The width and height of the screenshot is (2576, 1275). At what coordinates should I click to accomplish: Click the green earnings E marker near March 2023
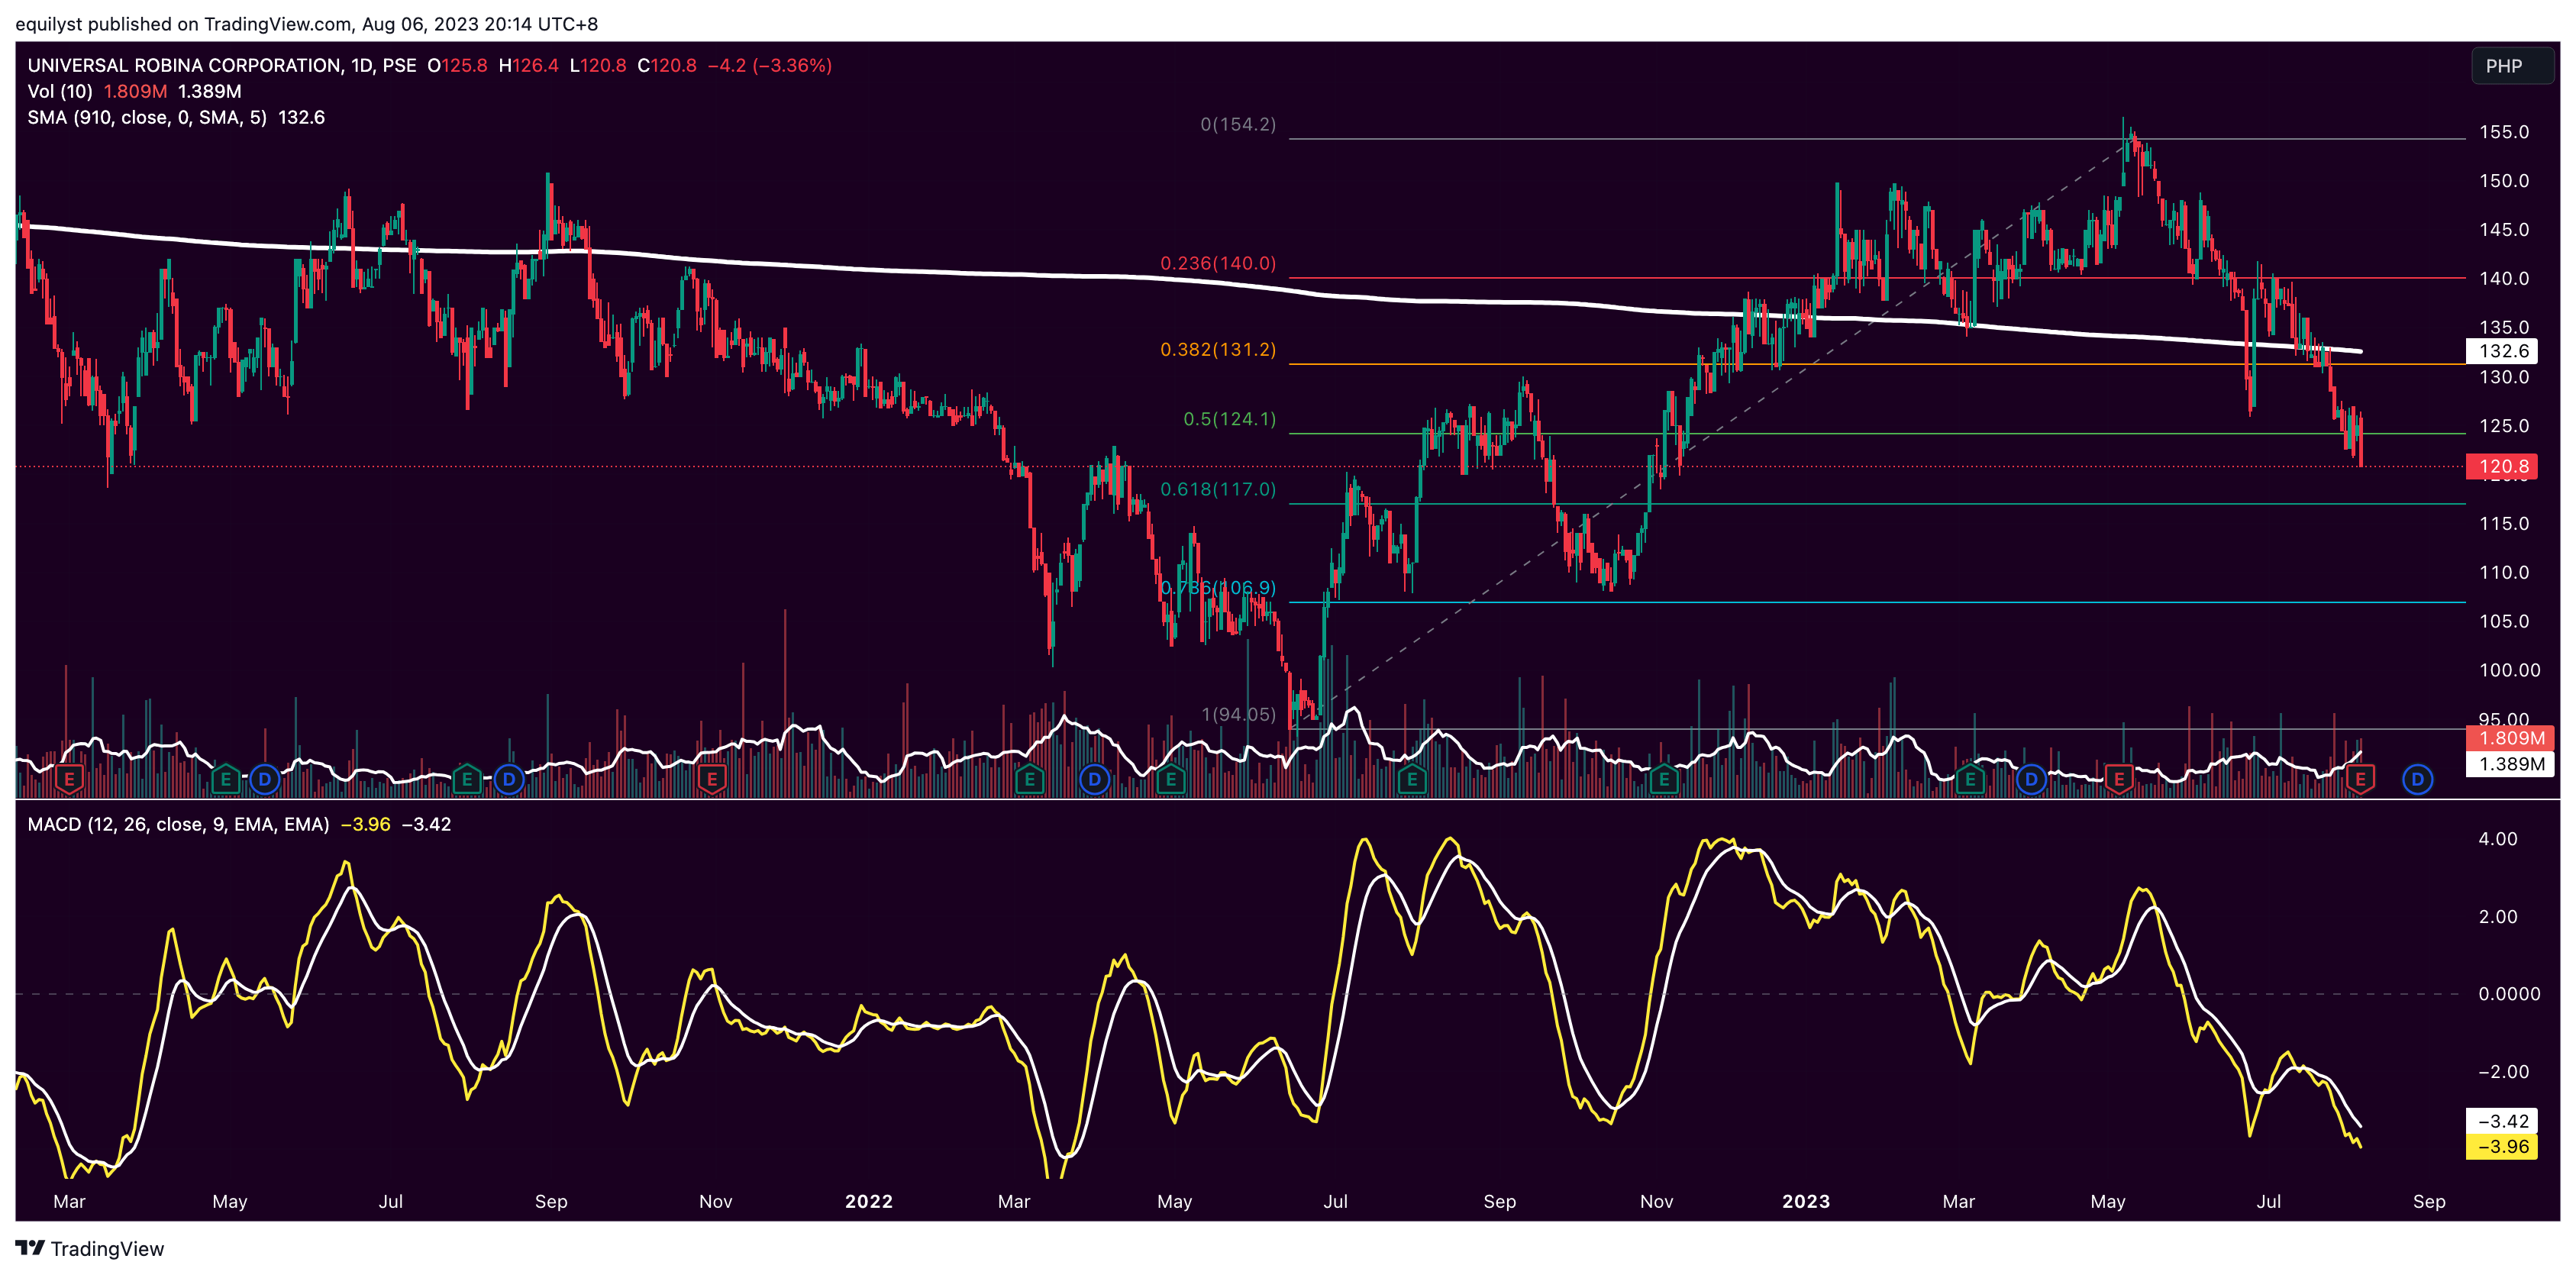[1970, 779]
